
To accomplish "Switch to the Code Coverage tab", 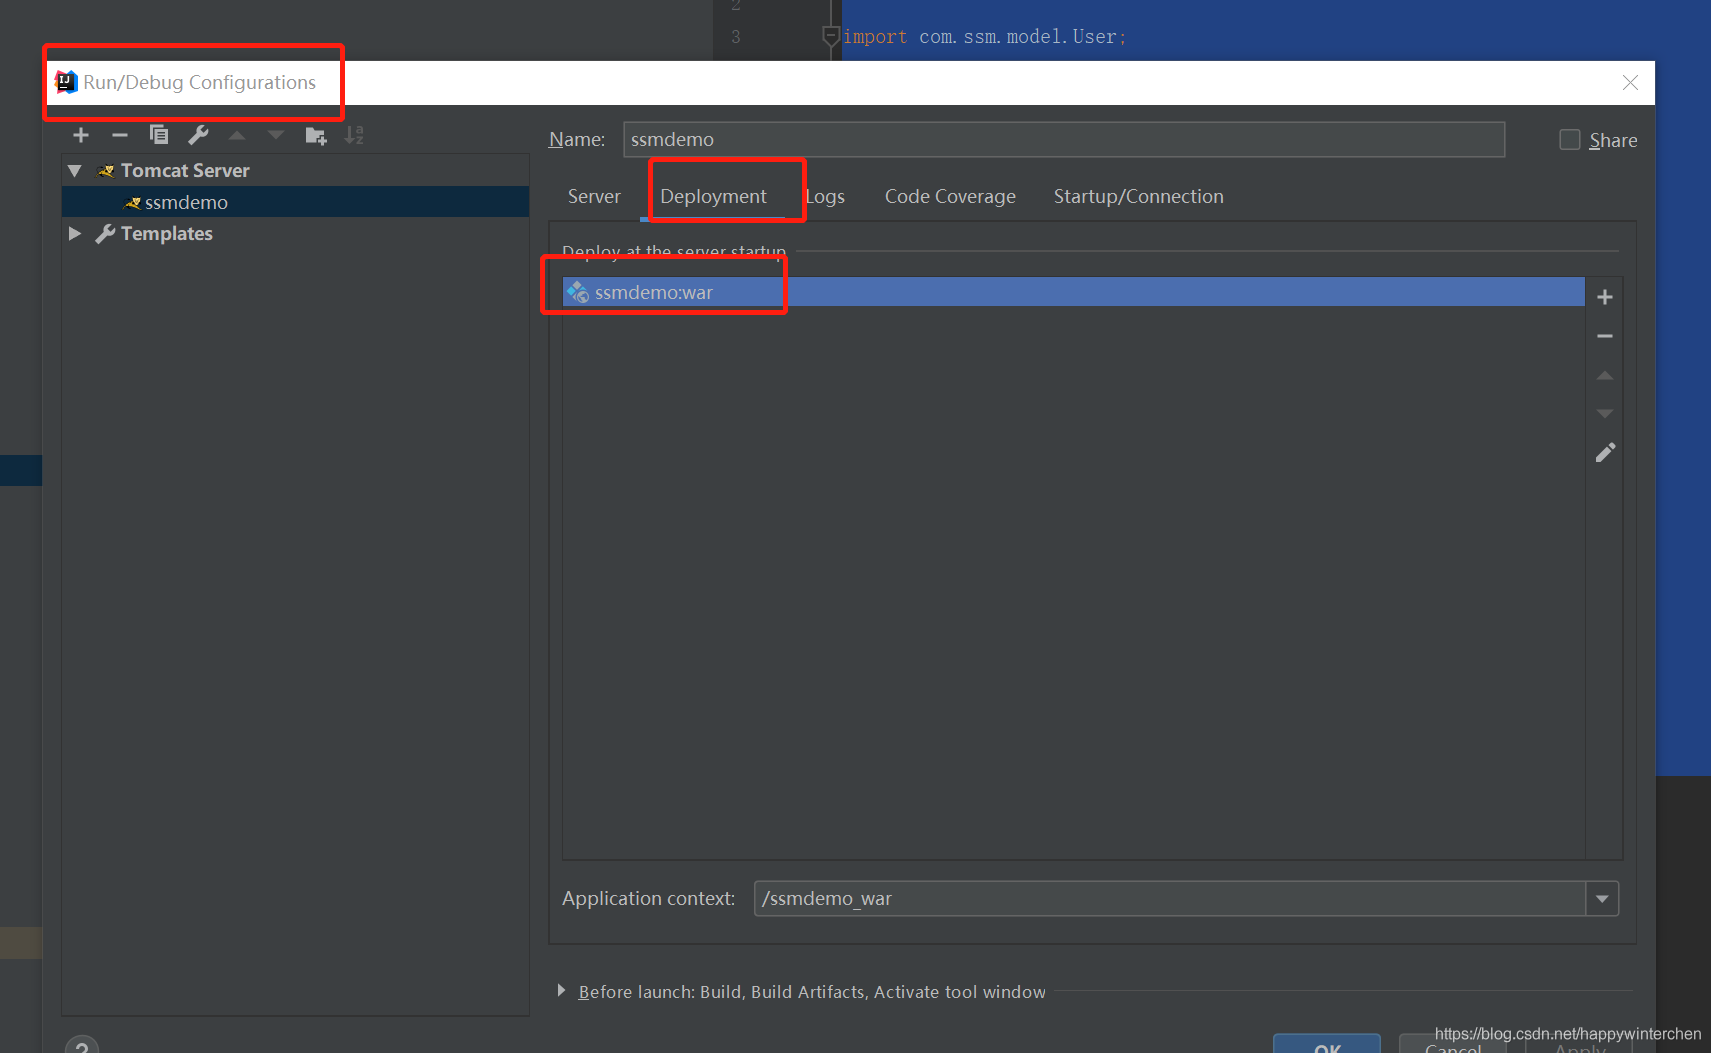I will pyautogui.click(x=950, y=196).
